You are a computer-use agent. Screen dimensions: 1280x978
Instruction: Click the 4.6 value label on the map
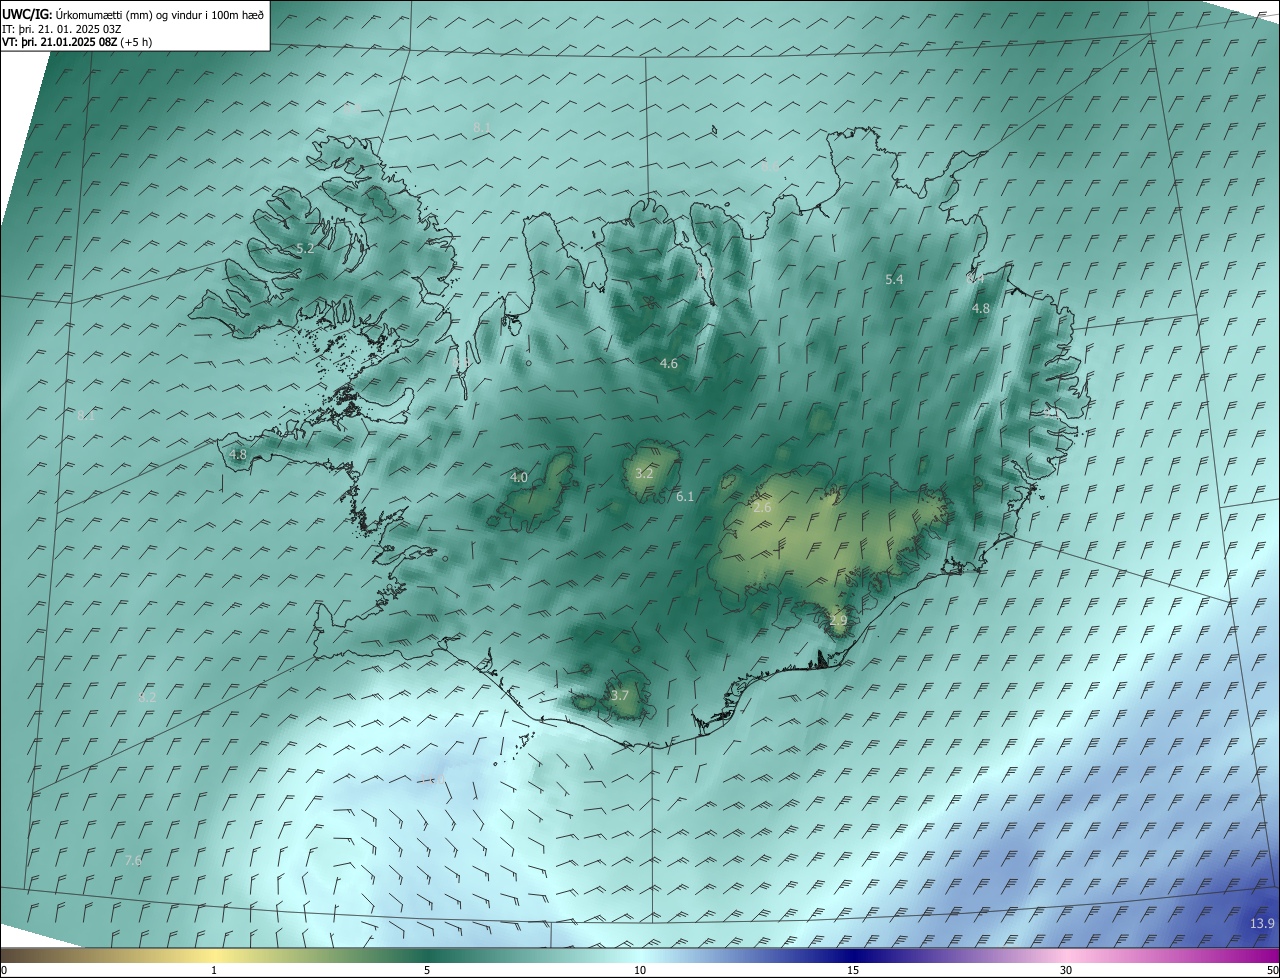pos(669,364)
